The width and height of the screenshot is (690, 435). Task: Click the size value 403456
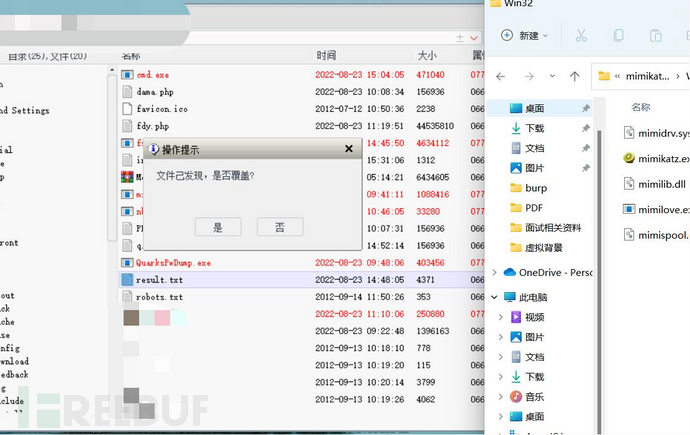tap(430, 263)
